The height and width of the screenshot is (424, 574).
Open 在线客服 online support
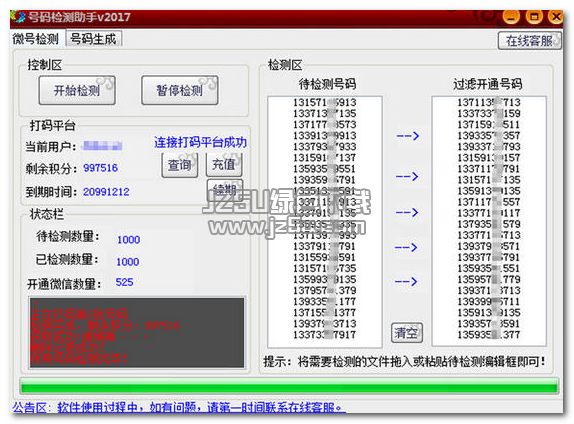click(x=529, y=41)
